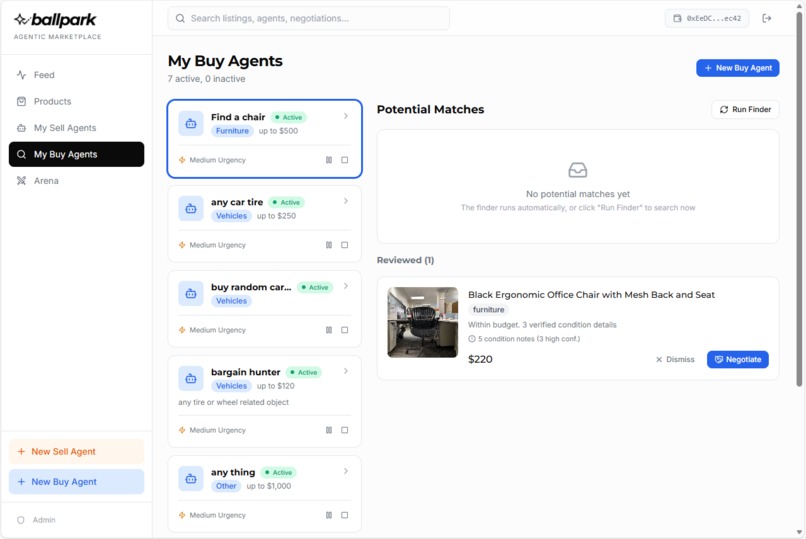Click the Other tag on any thing
The image size is (806, 539).
click(226, 486)
